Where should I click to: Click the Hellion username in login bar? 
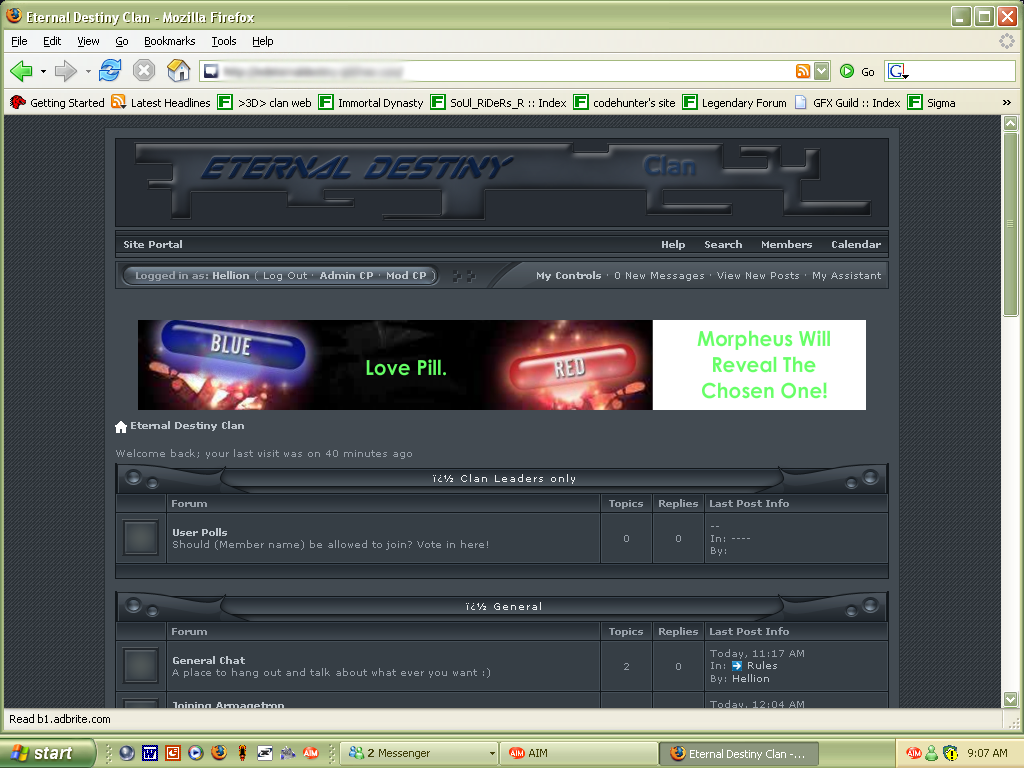pos(231,276)
